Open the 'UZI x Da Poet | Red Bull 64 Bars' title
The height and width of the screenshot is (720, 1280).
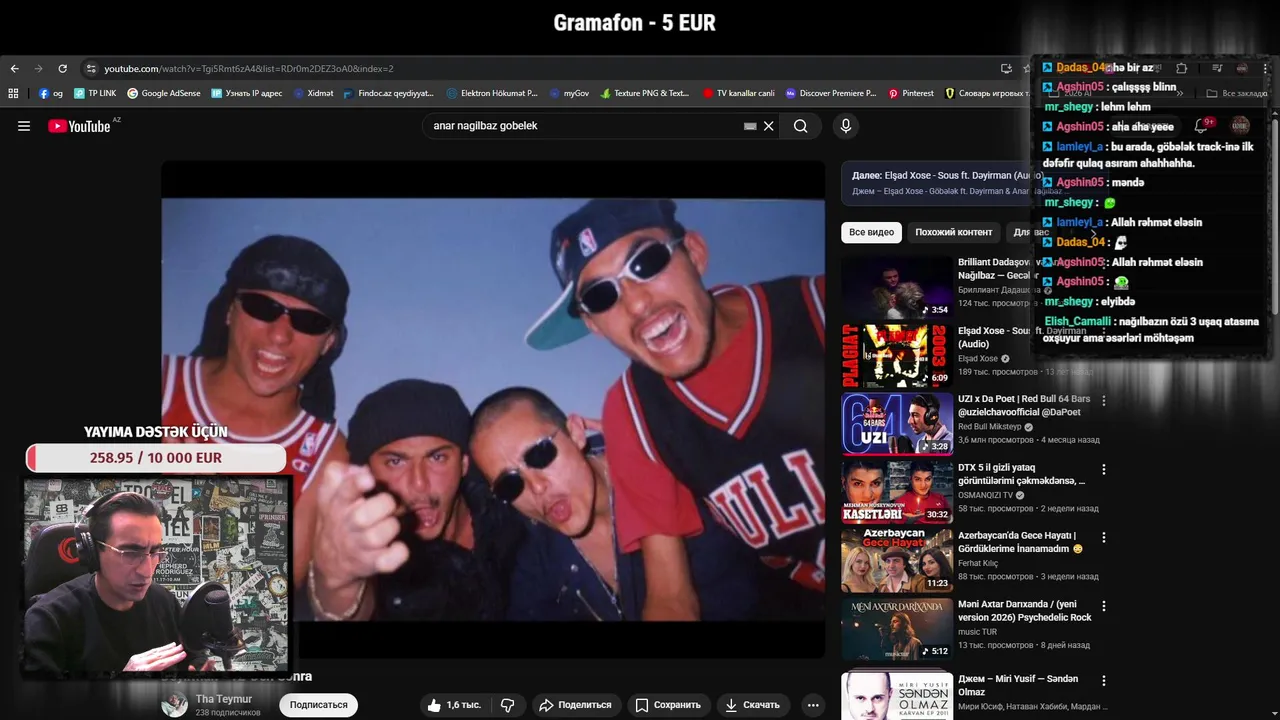coord(1024,405)
